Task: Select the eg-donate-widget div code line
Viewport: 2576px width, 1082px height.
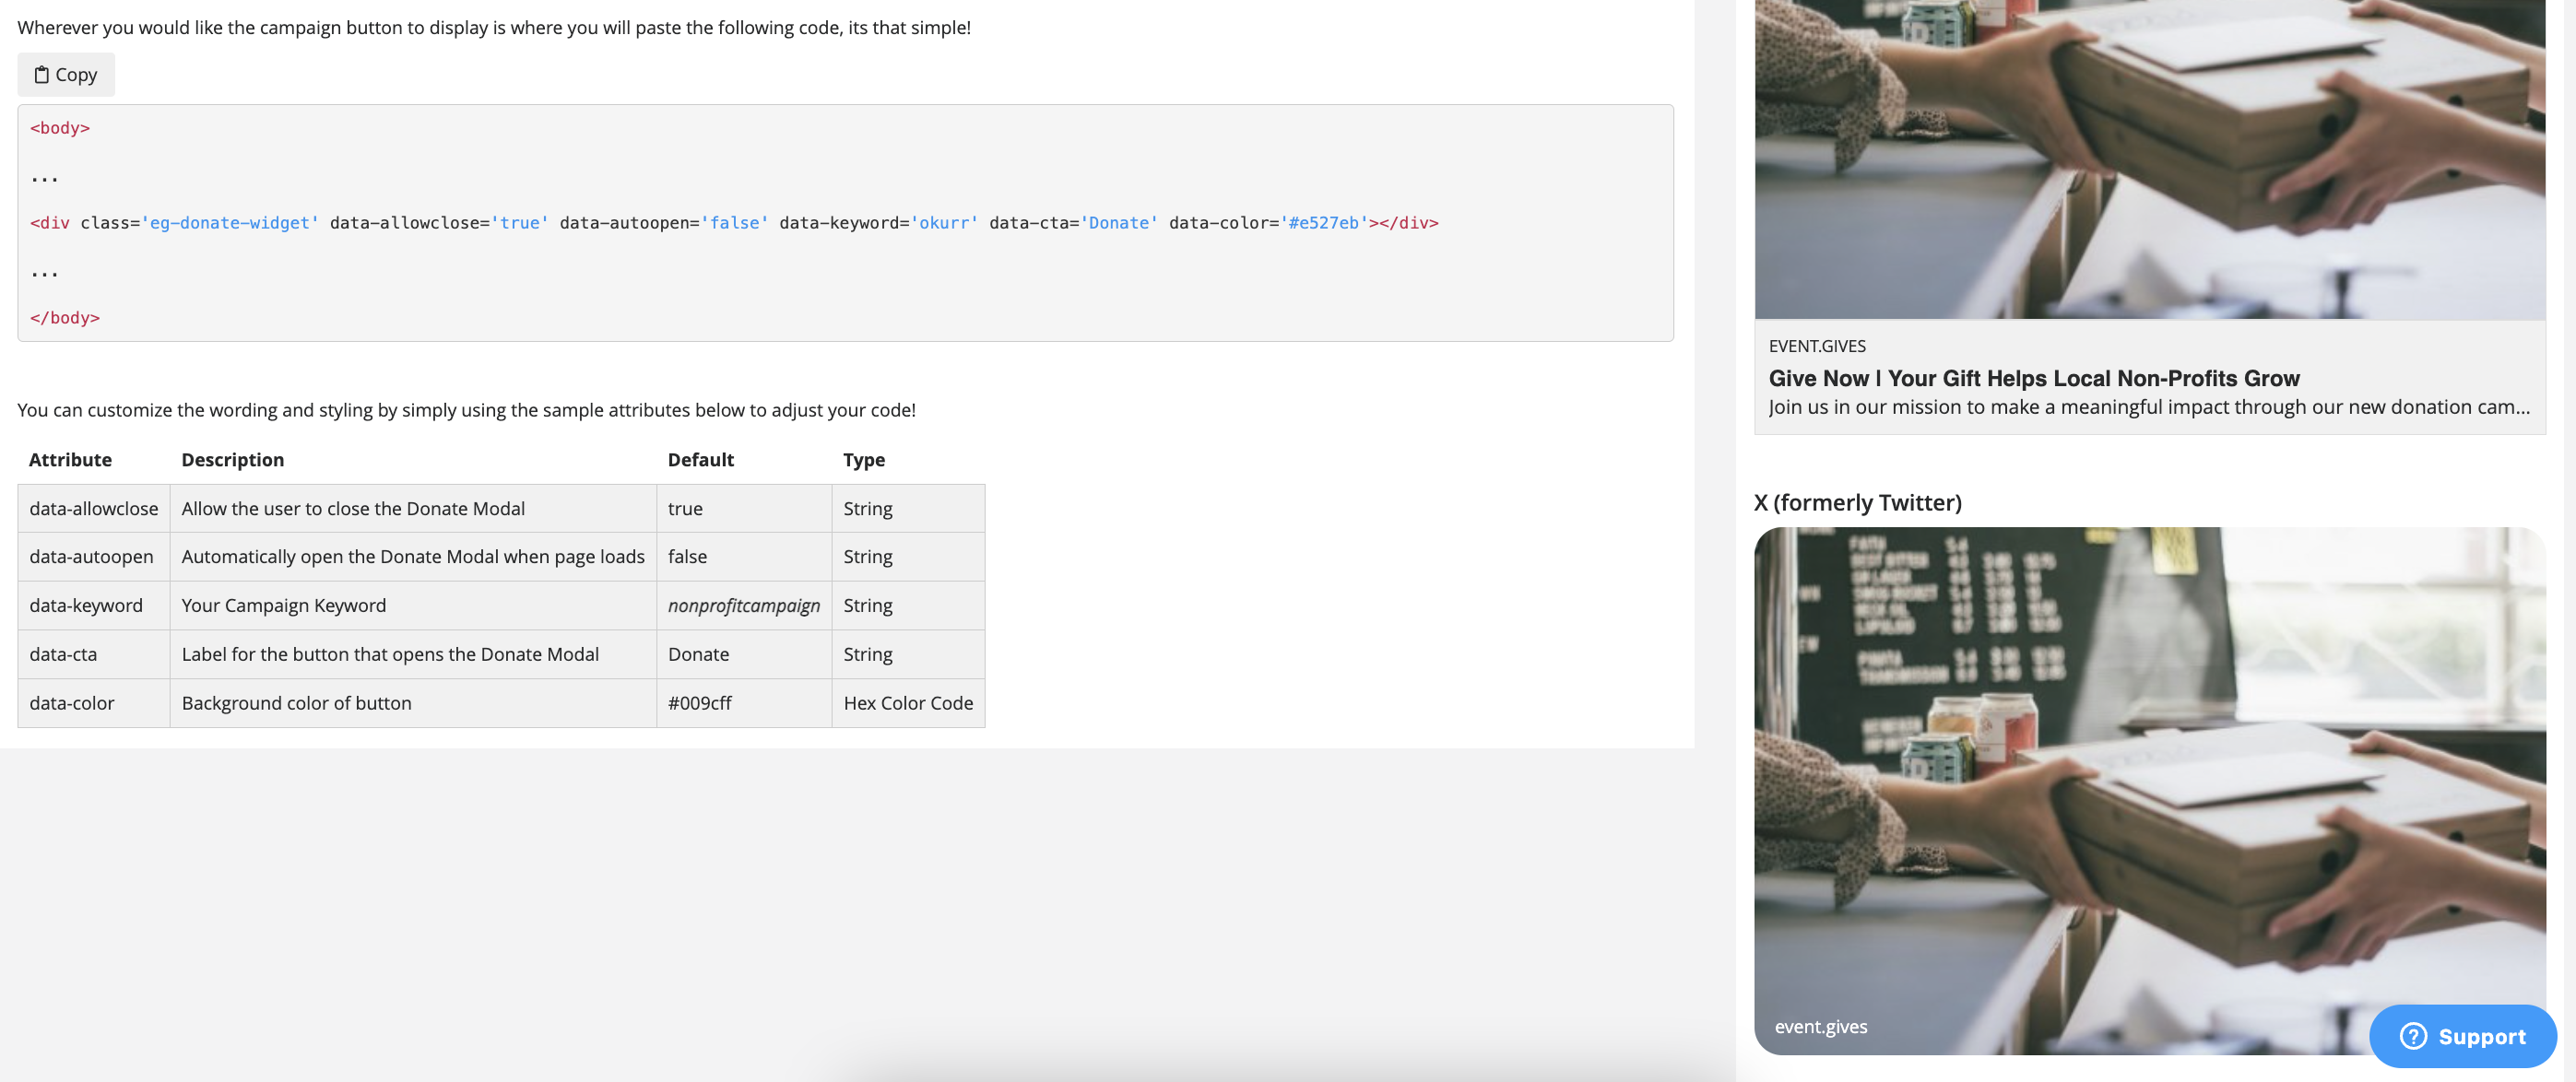Action: [x=734, y=223]
